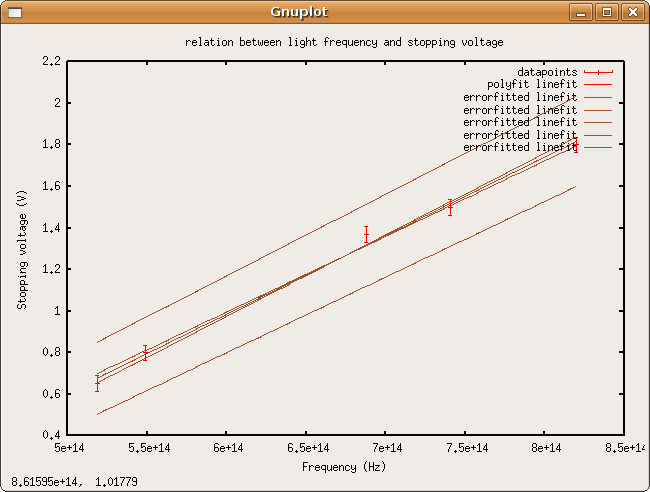Click the plot title about light frequency
The height and width of the screenshot is (492, 650).
344,43
